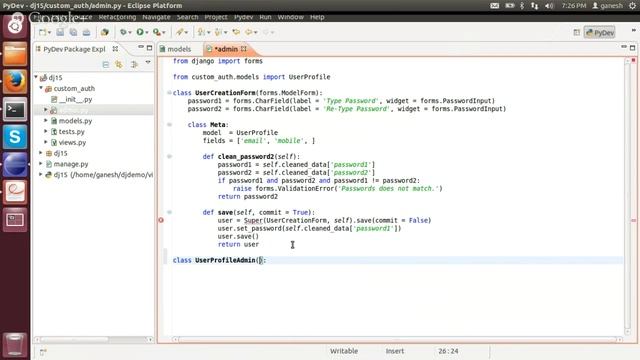Collapse All in PyDev Package Explorer

[106, 64]
